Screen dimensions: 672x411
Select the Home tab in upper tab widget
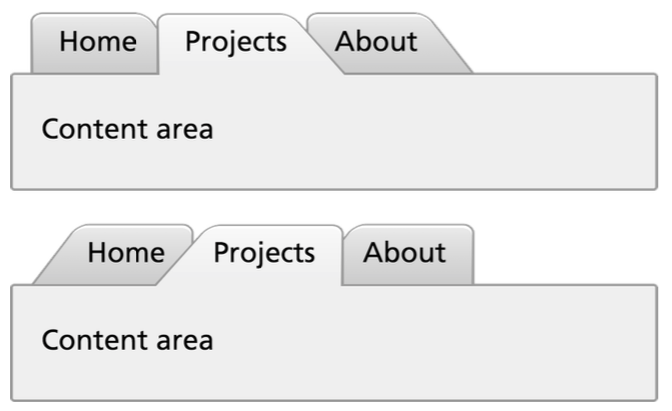(97, 43)
